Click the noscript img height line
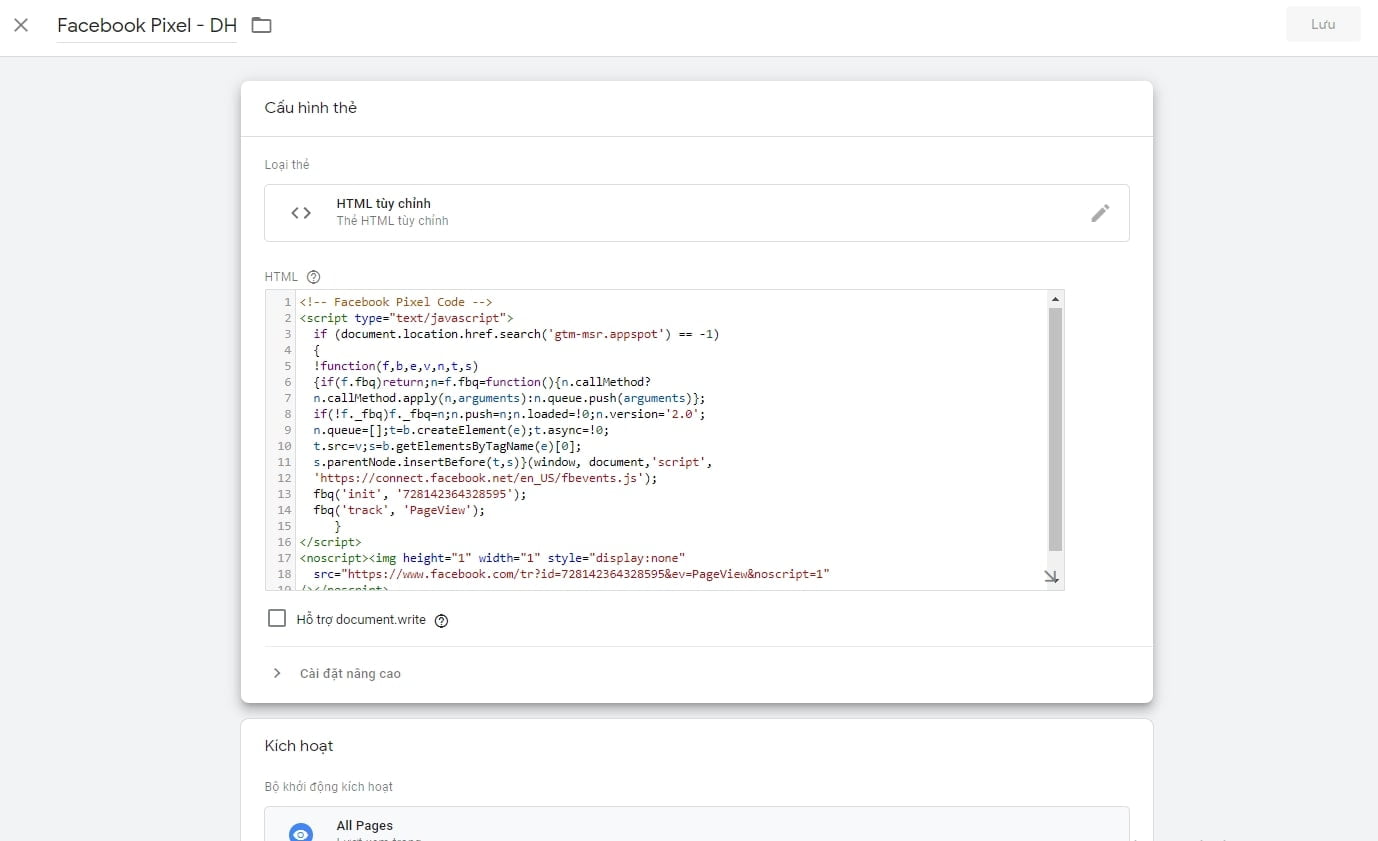Image resolution: width=1378 pixels, height=841 pixels. point(492,558)
